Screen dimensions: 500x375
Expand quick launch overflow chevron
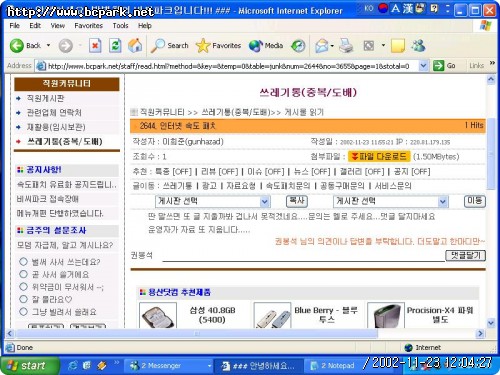click(116, 362)
